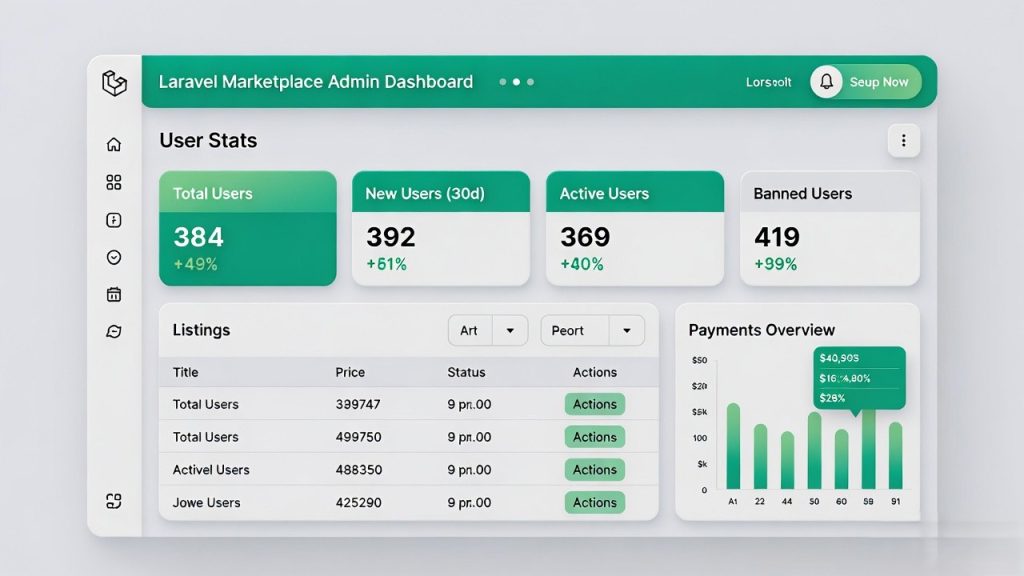Click the bar labeled 50 in chart
Viewport: 1024px width, 576px height.
click(814, 451)
